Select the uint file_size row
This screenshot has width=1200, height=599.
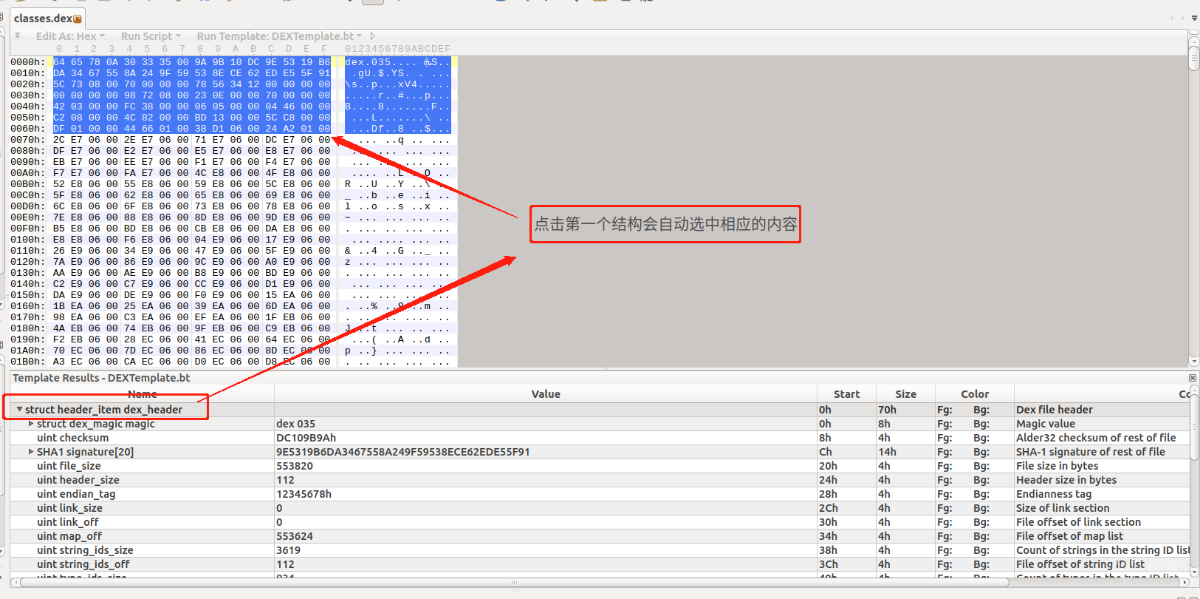600,466
